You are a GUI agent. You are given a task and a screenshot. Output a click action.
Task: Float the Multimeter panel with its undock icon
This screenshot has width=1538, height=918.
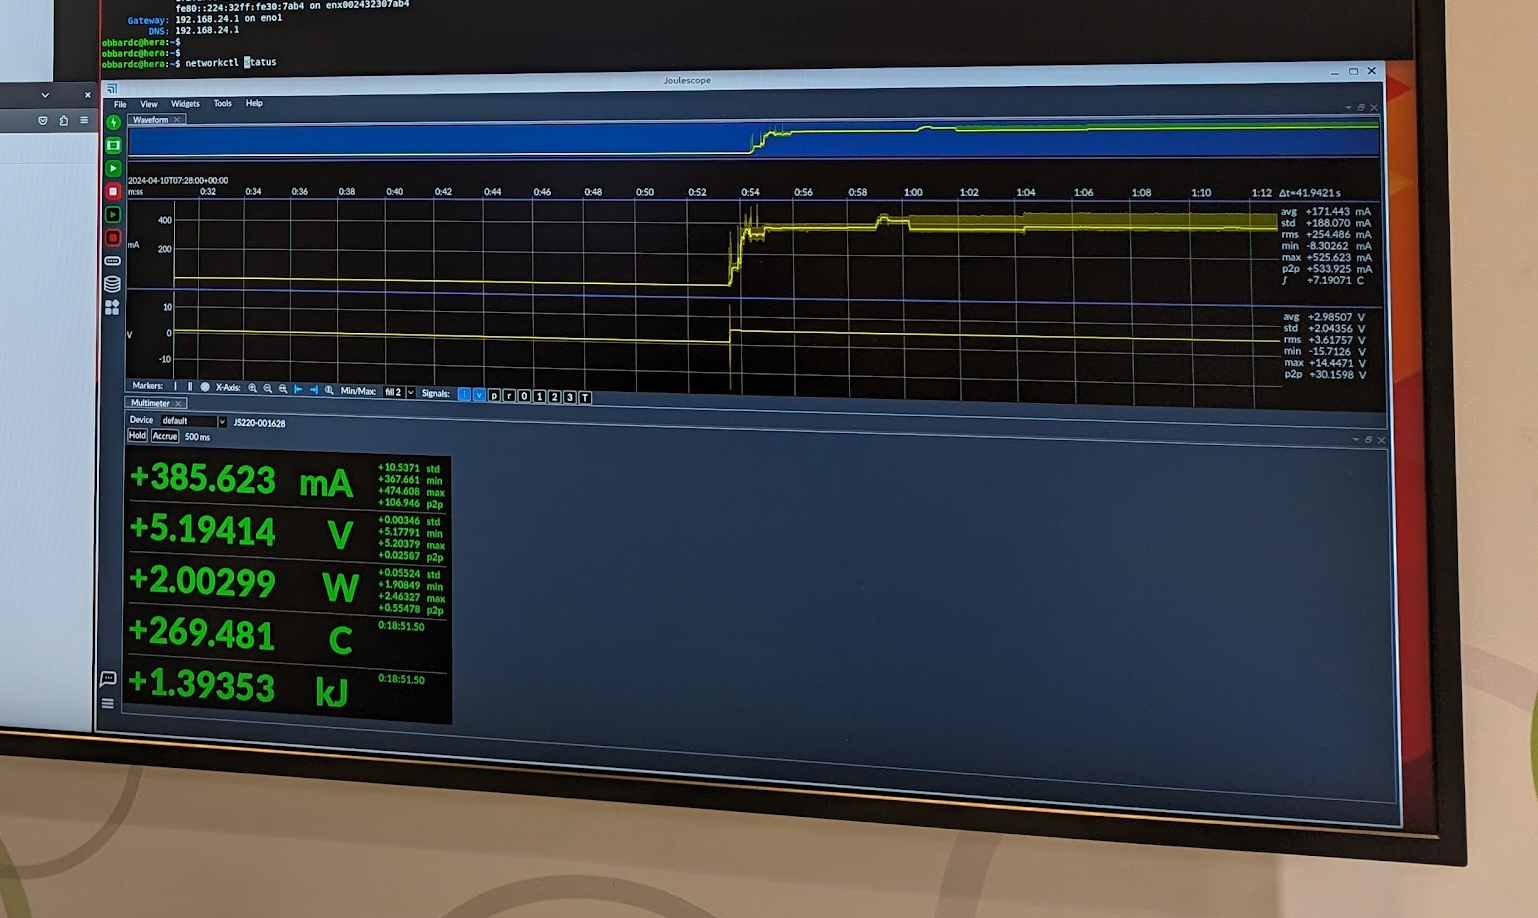(1368, 439)
